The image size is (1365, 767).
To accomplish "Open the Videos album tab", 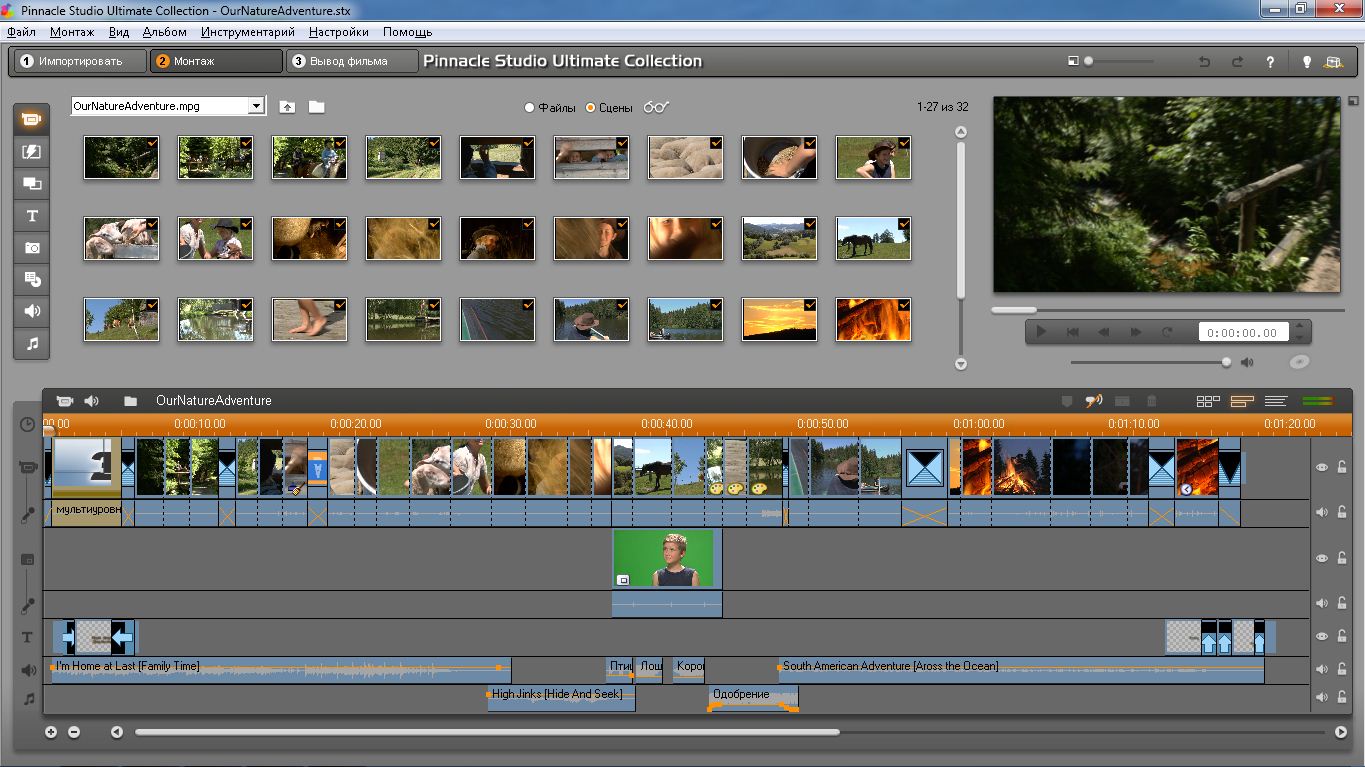I will pyautogui.click(x=32, y=120).
